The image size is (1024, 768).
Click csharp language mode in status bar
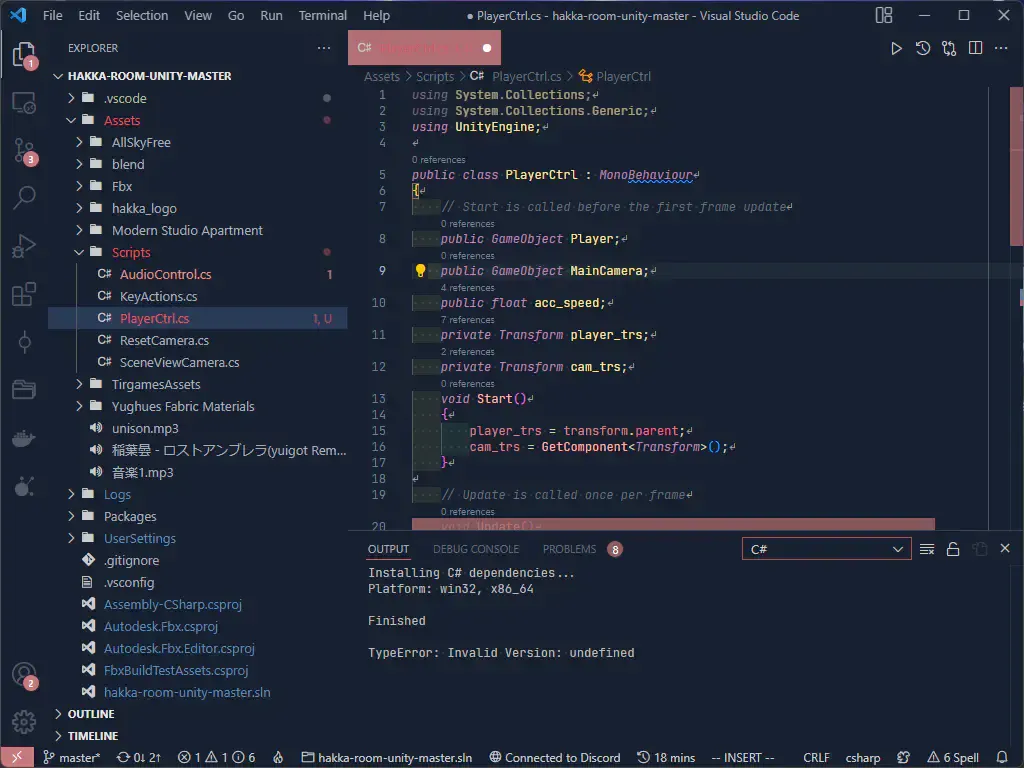862,758
